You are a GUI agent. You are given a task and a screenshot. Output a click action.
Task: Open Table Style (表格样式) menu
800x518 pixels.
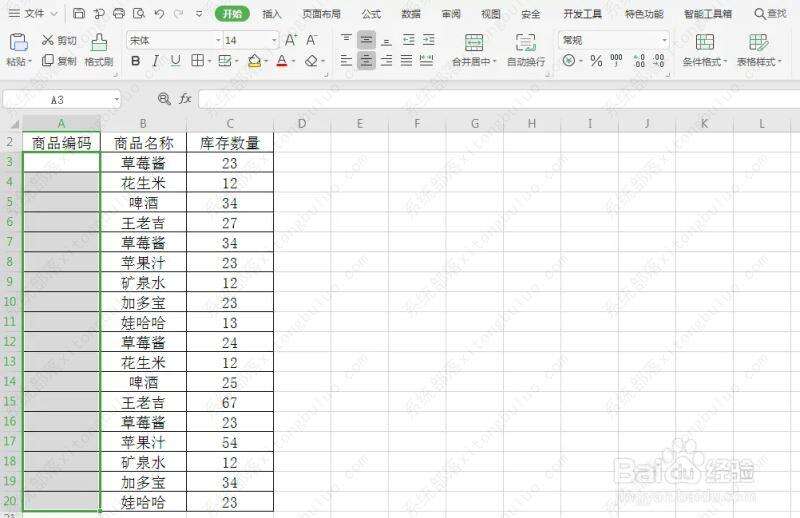point(759,50)
